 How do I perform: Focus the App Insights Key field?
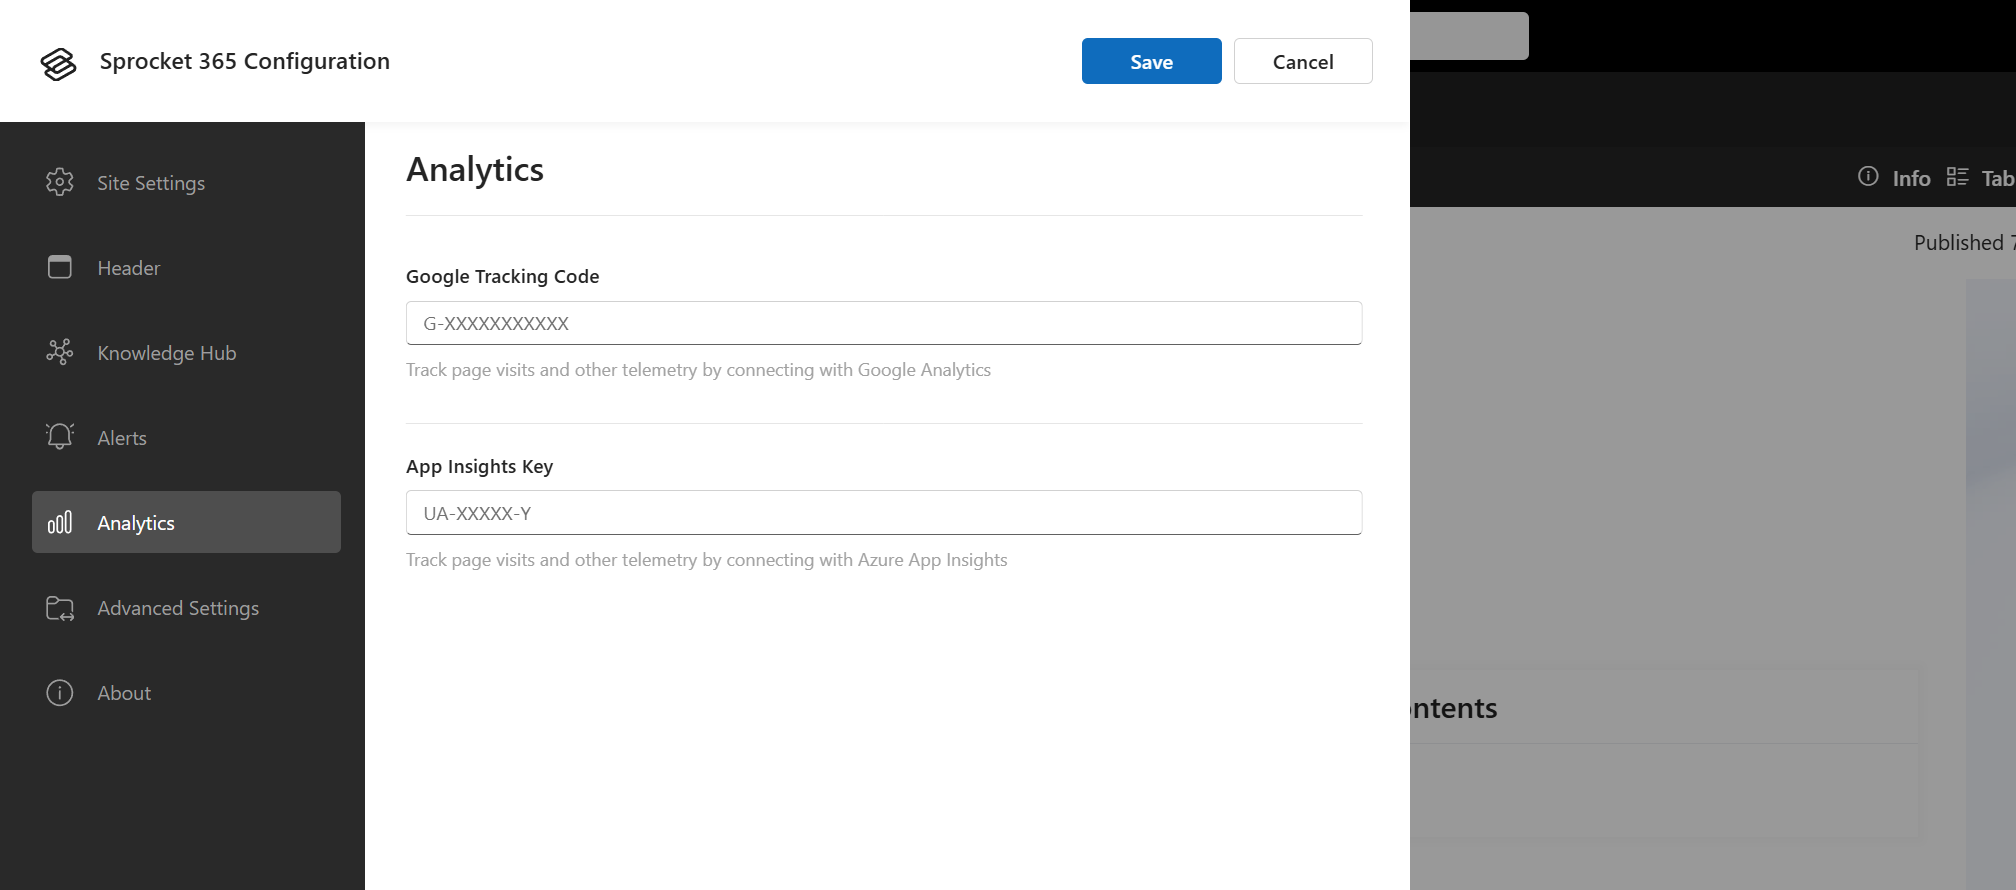[884, 513]
